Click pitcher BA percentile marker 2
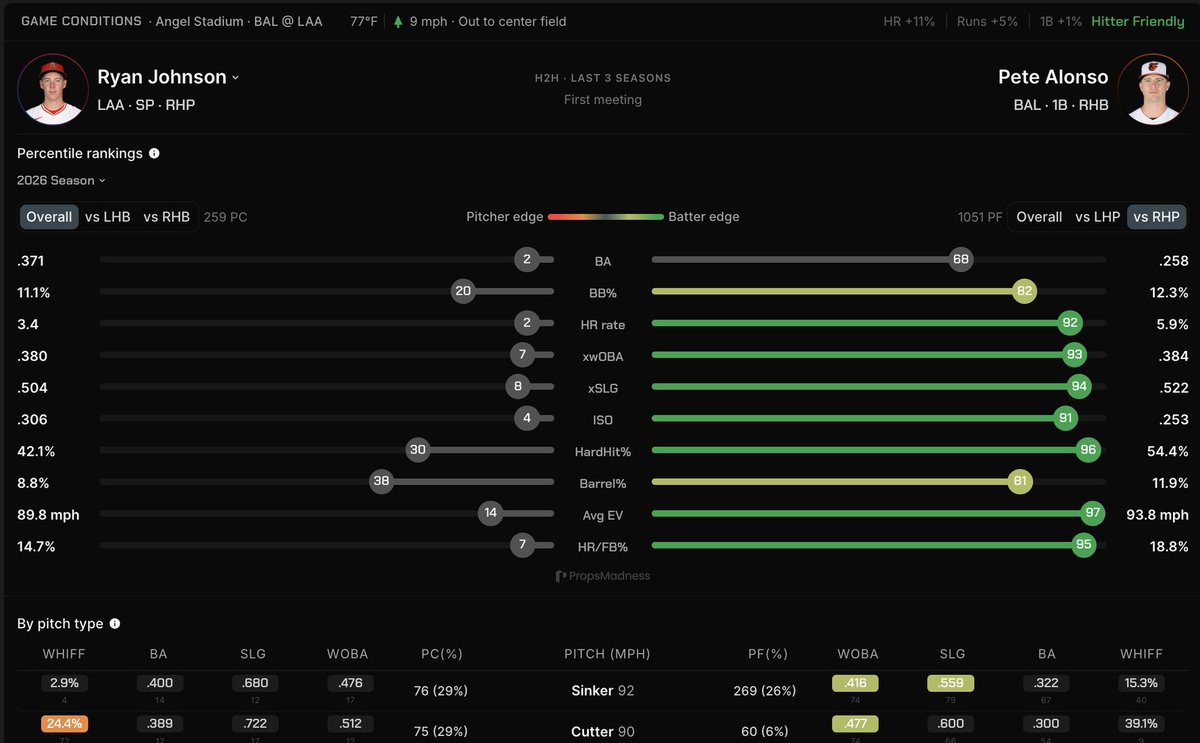This screenshot has width=1200, height=743. [x=527, y=260]
